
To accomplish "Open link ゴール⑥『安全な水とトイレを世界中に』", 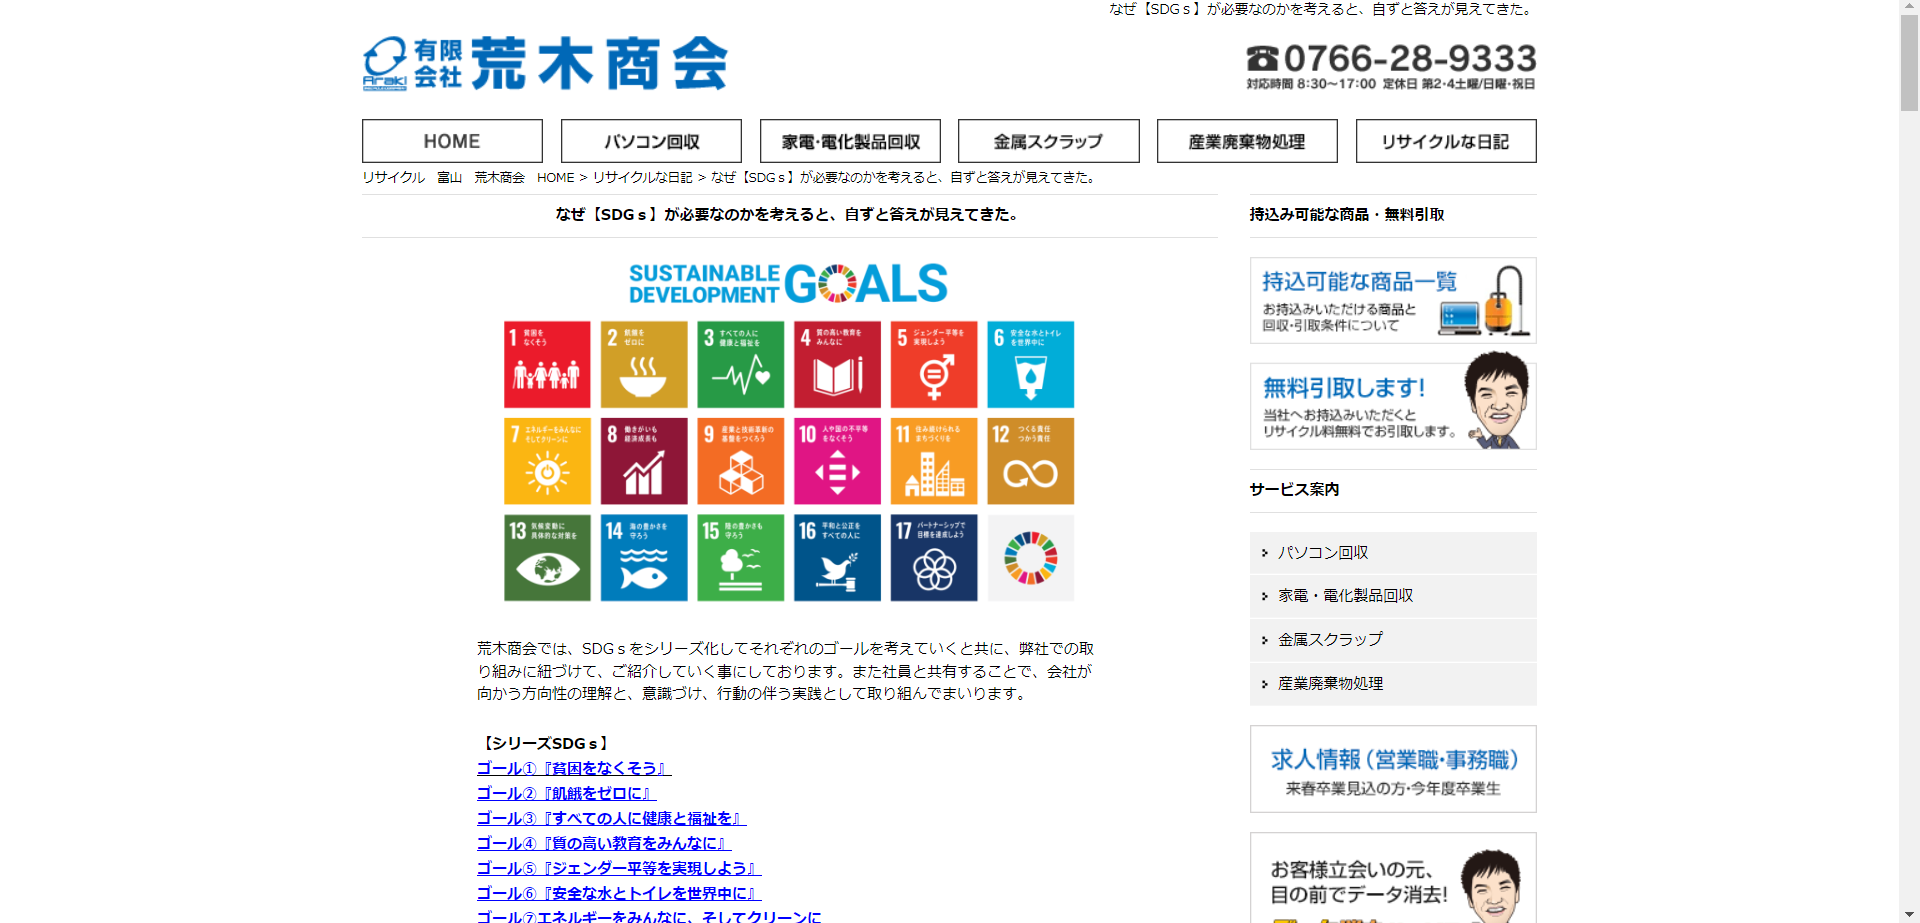I will tap(619, 893).
